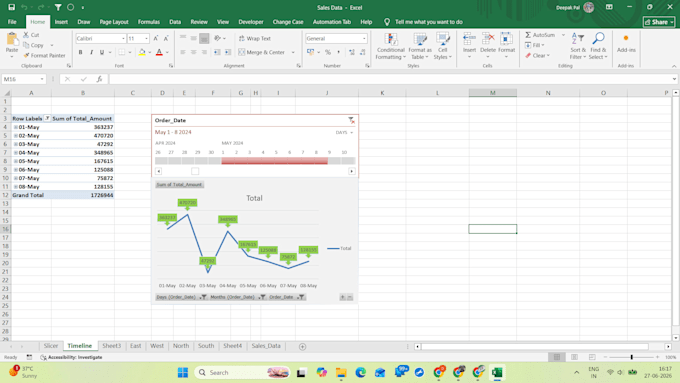Click the Percent Style icon
Viewport: 680px width, 383px height.
pos(328,52)
